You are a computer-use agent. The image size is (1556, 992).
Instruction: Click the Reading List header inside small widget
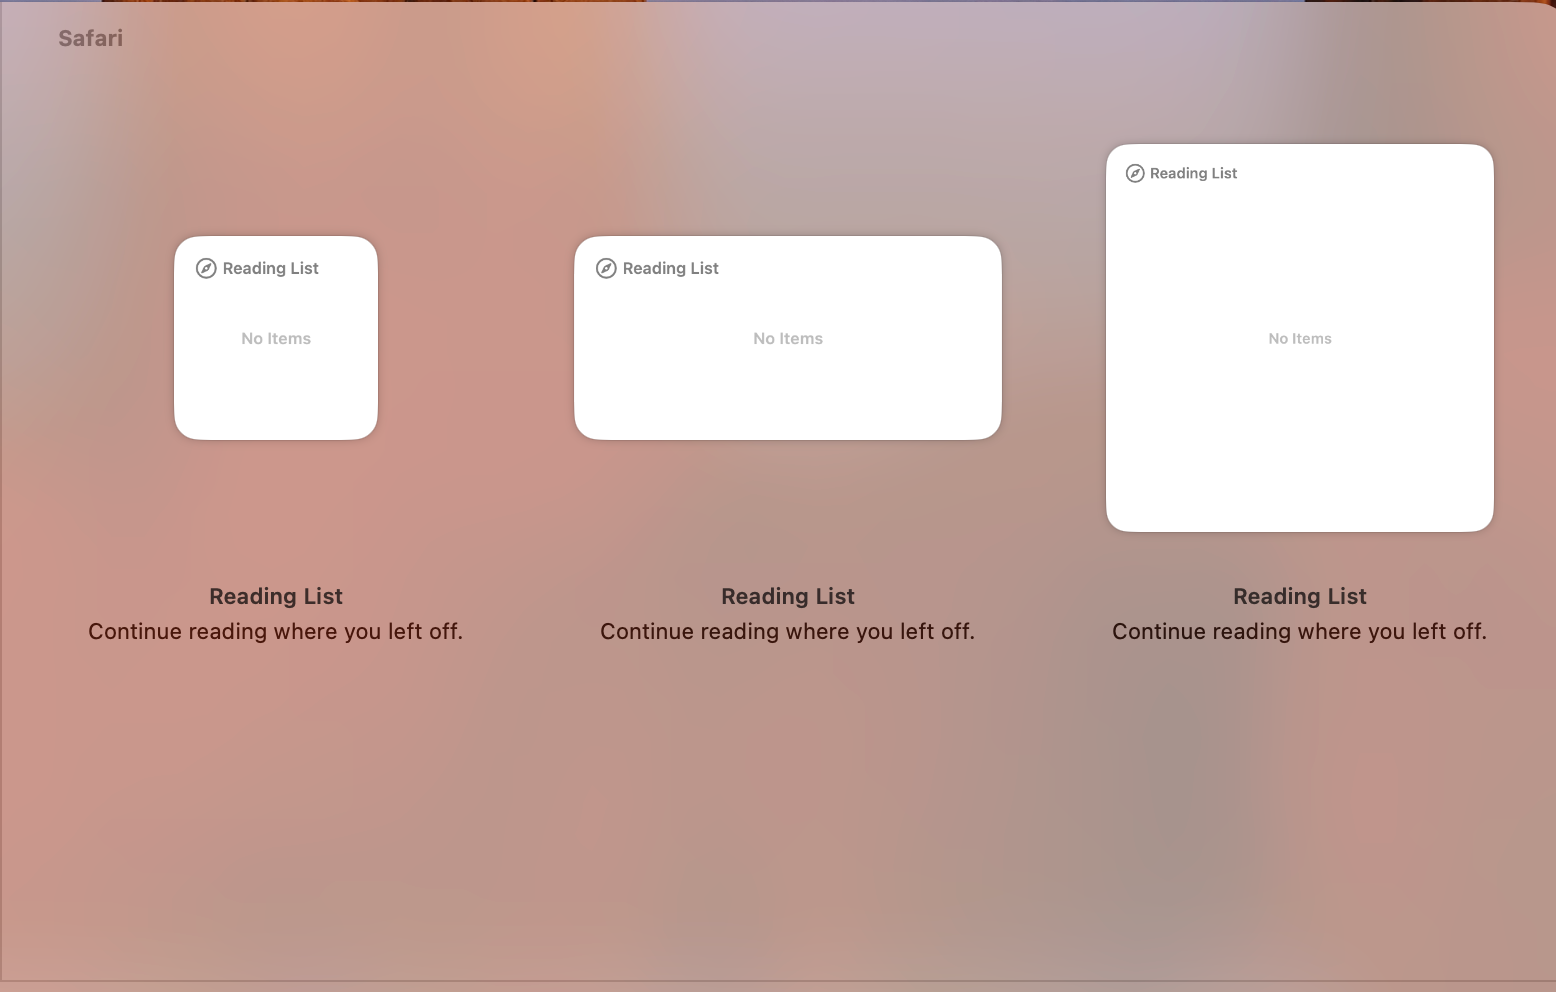pyautogui.click(x=270, y=268)
